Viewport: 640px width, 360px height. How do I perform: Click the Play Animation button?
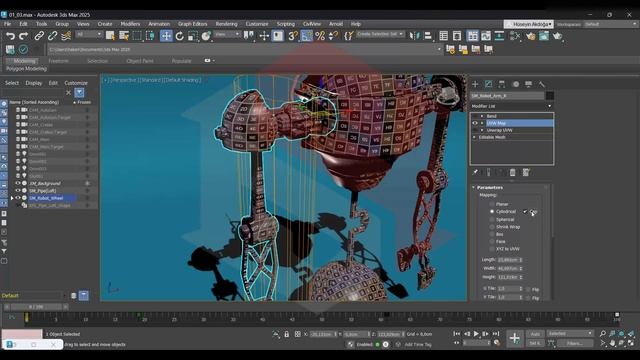click(x=476, y=334)
